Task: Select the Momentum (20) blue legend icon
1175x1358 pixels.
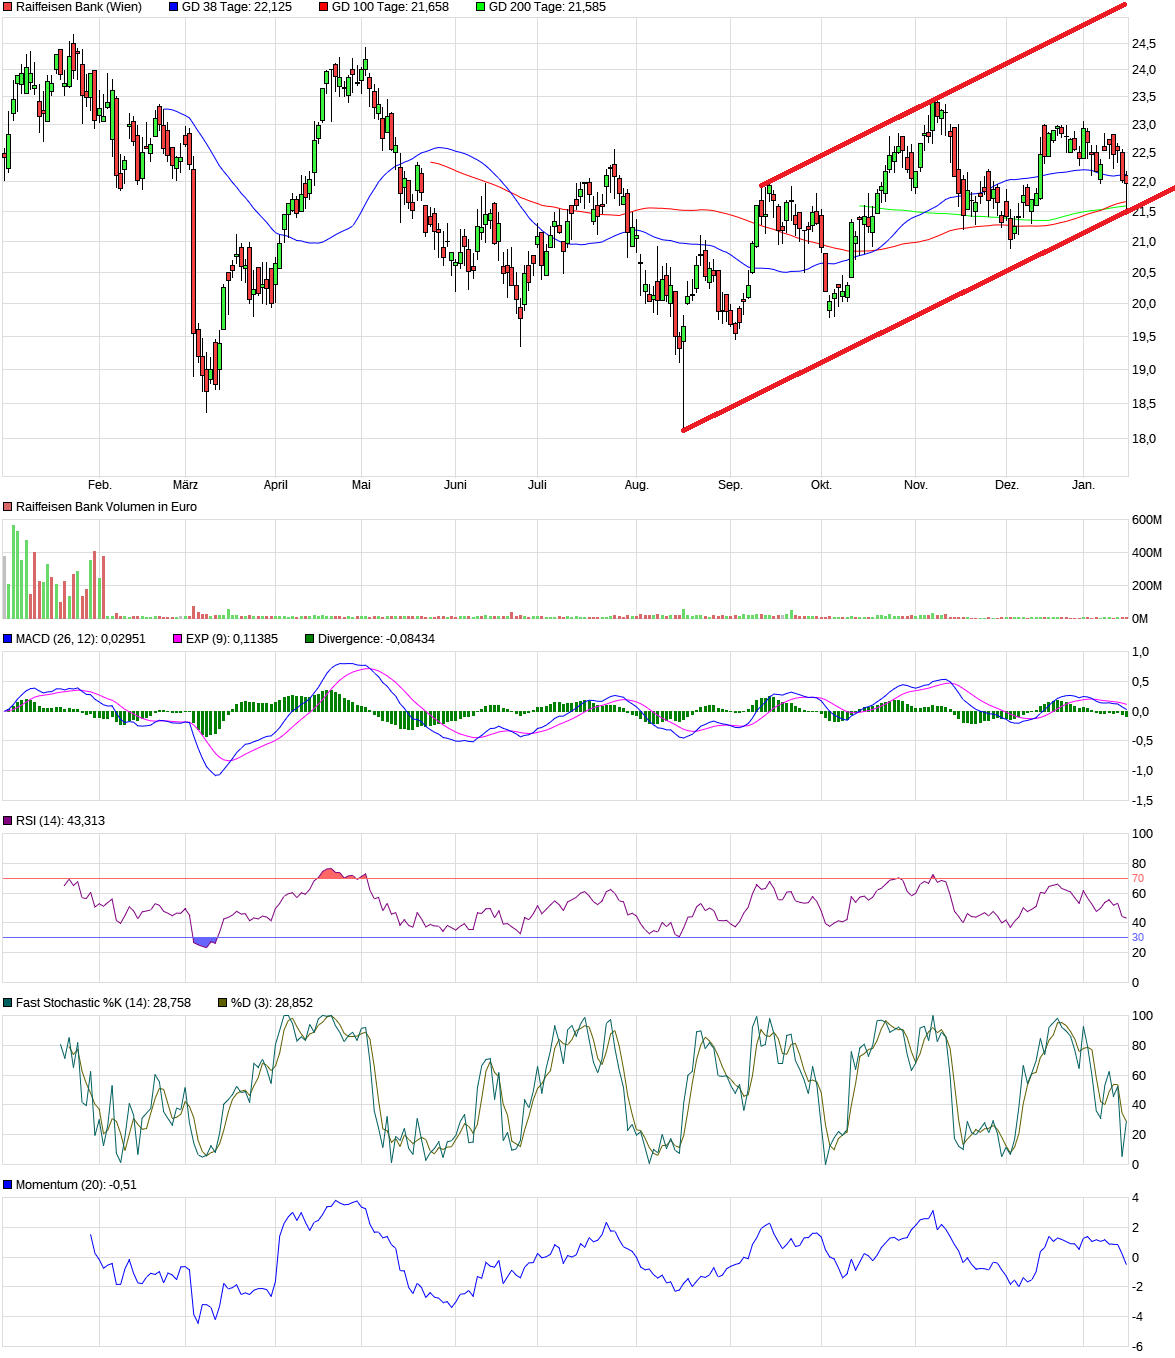Action: tap(8, 1183)
